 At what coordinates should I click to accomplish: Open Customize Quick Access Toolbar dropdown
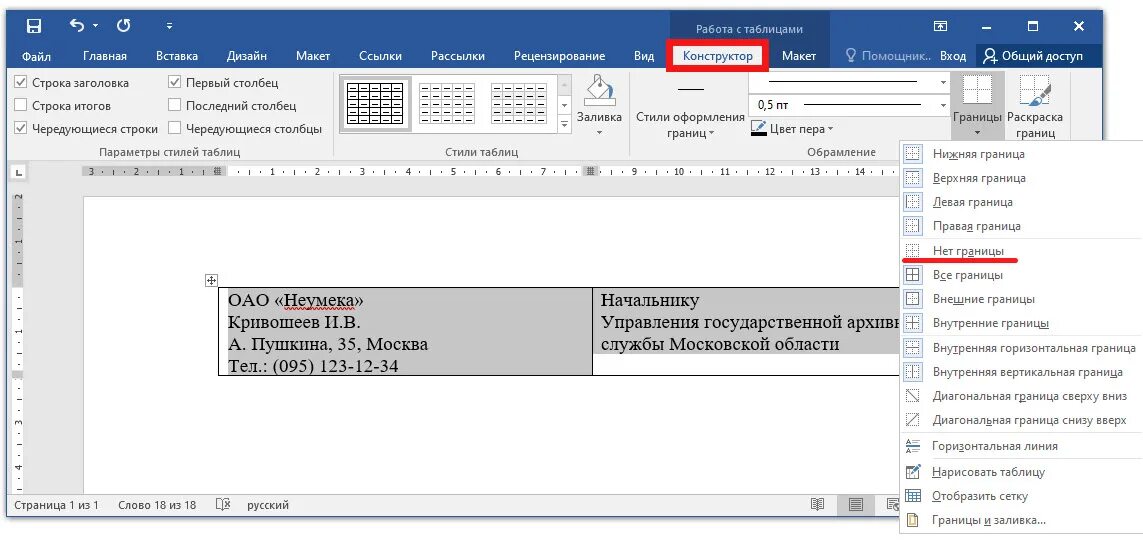(x=170, y=27)
